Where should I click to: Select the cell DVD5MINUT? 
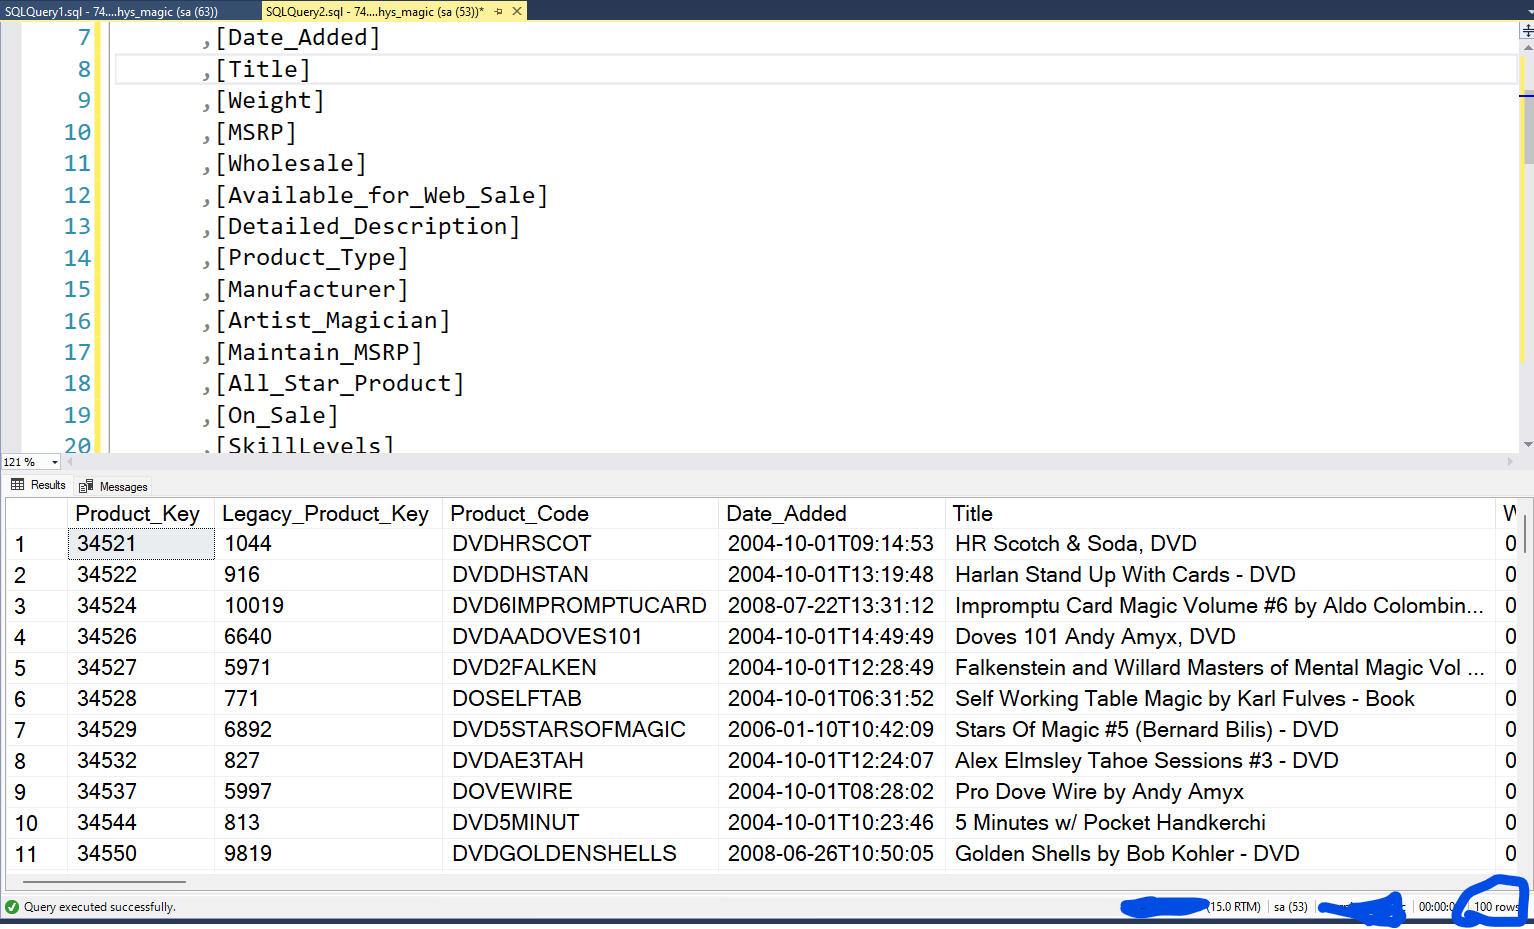[x=580, y=822]
